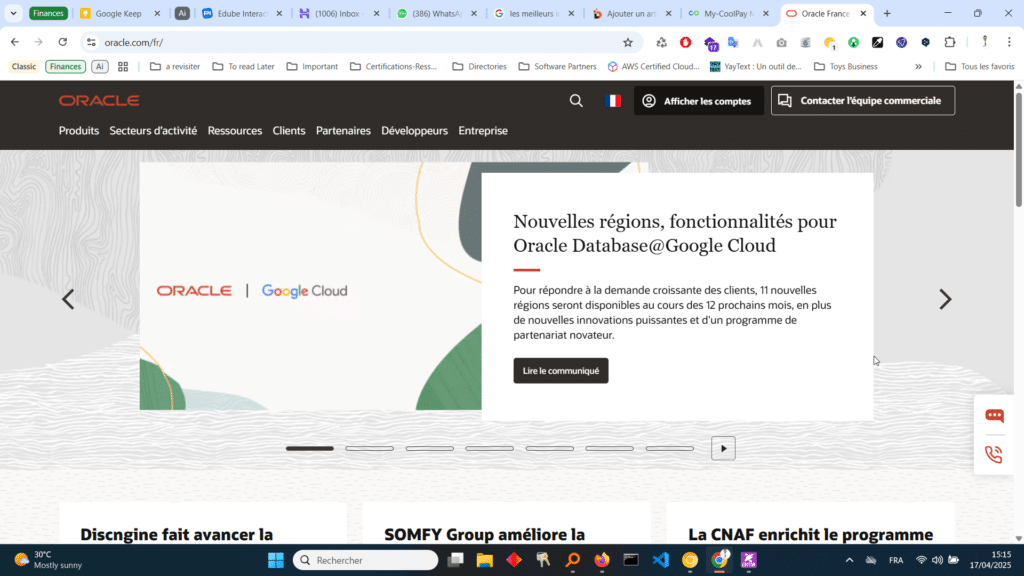Open the terminal from the taskbar
This screenshot has width=1024, height=576.
[631, 560]
